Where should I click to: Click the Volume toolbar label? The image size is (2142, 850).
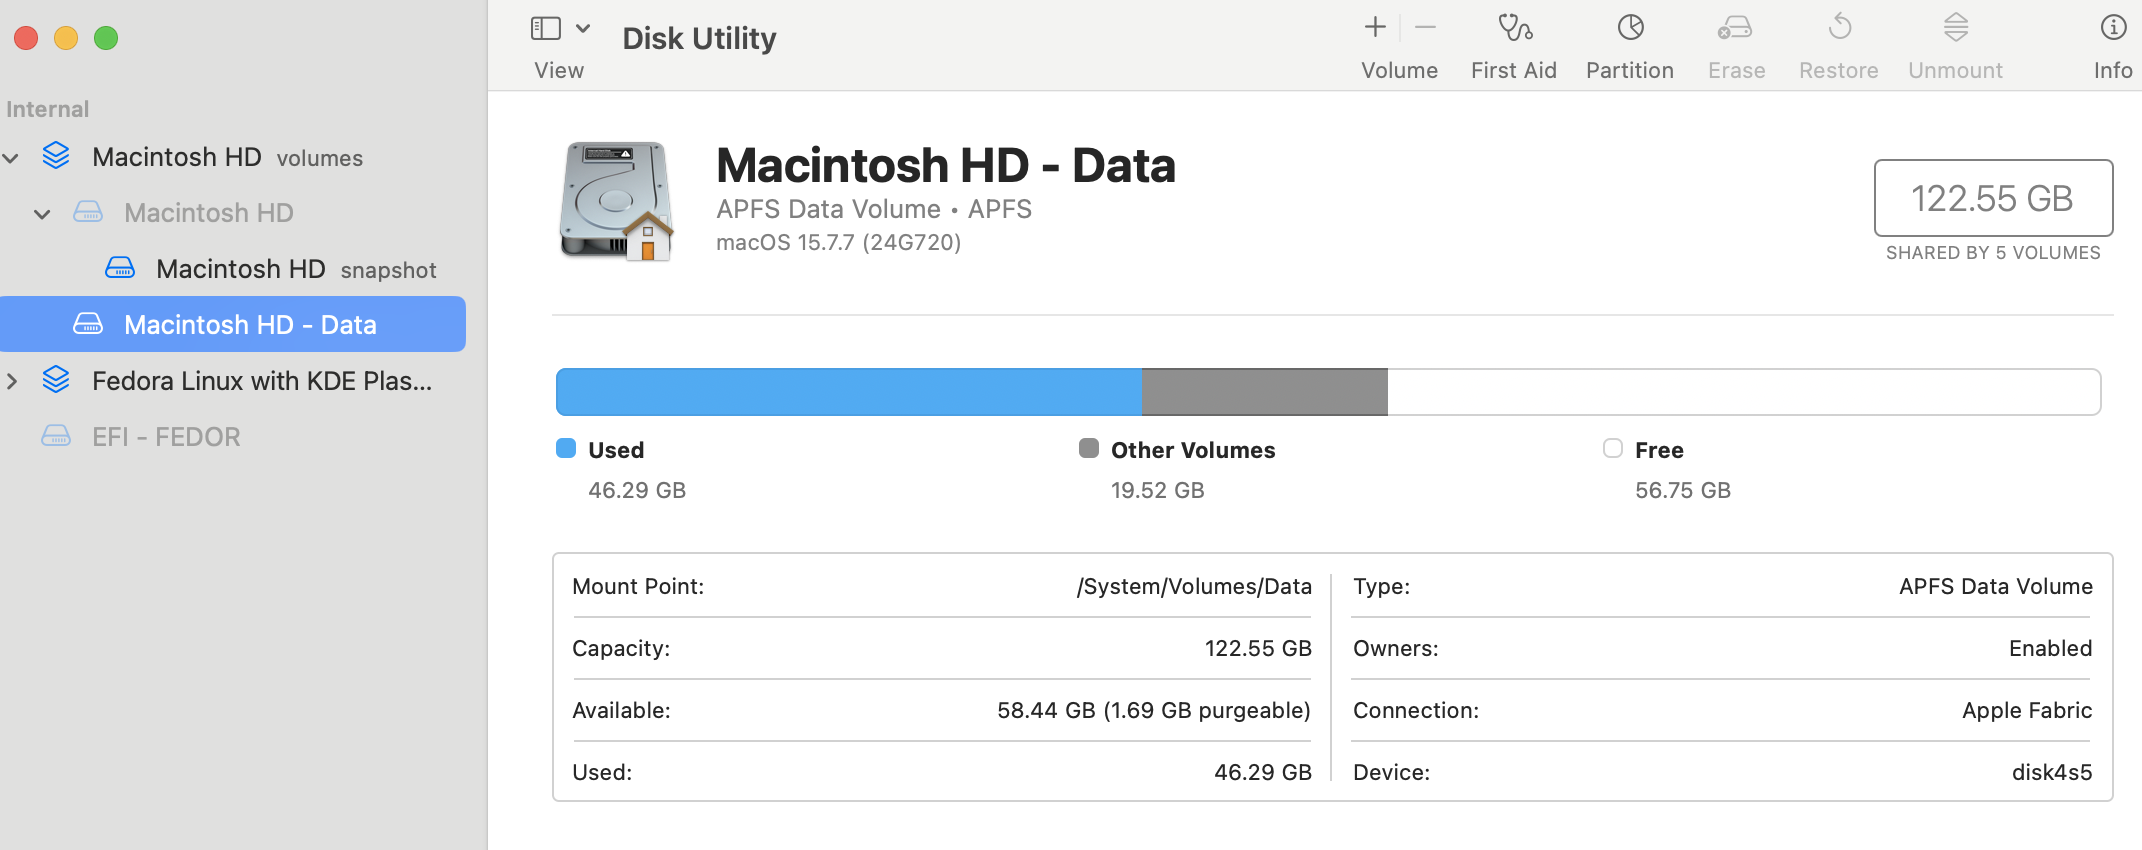point(1400,71)
